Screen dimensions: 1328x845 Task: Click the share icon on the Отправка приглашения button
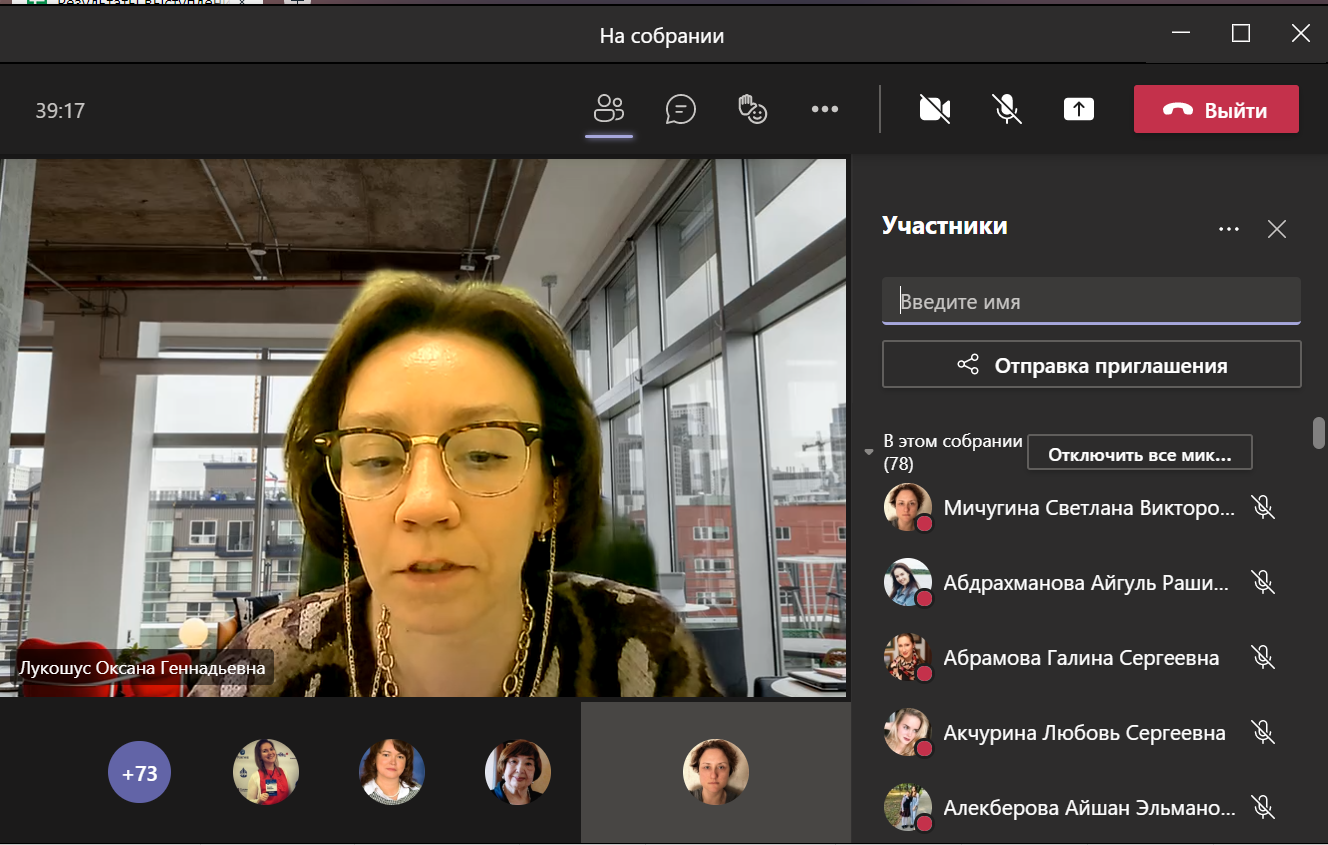click(967, 365)
